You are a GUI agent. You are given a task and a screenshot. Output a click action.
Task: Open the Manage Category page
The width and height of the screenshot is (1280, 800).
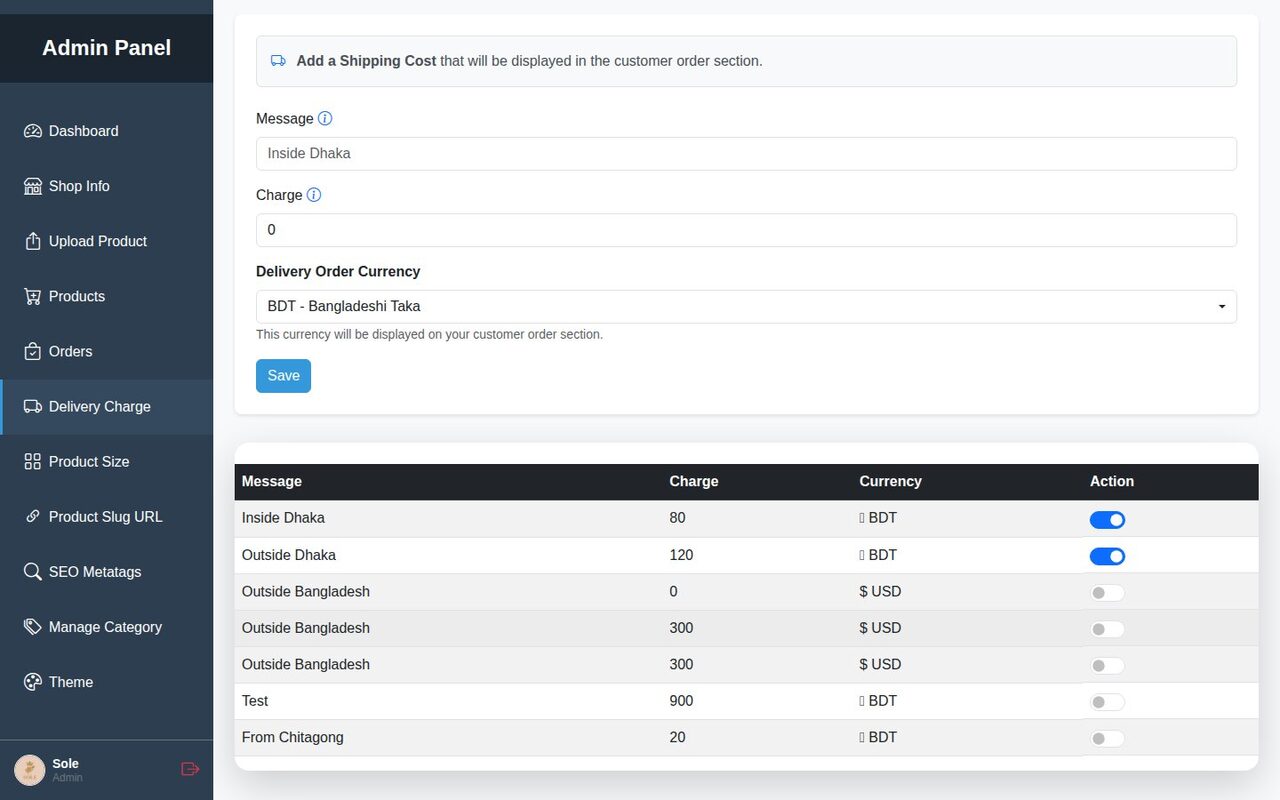coord(106,627)
